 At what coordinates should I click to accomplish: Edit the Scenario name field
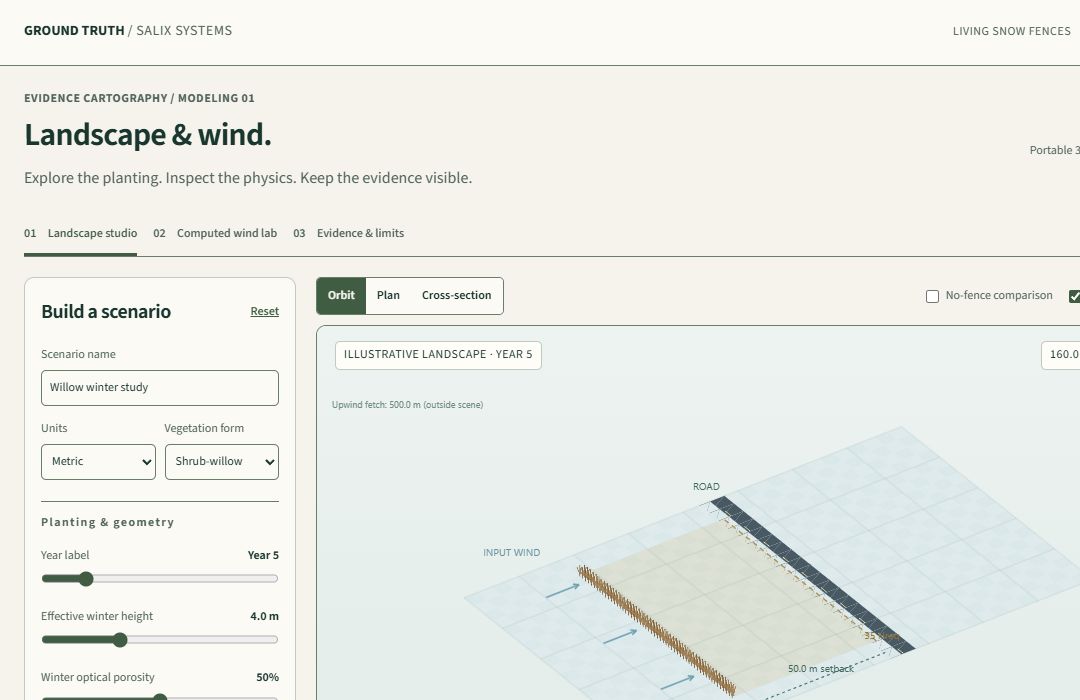click(x=160, y=388)
